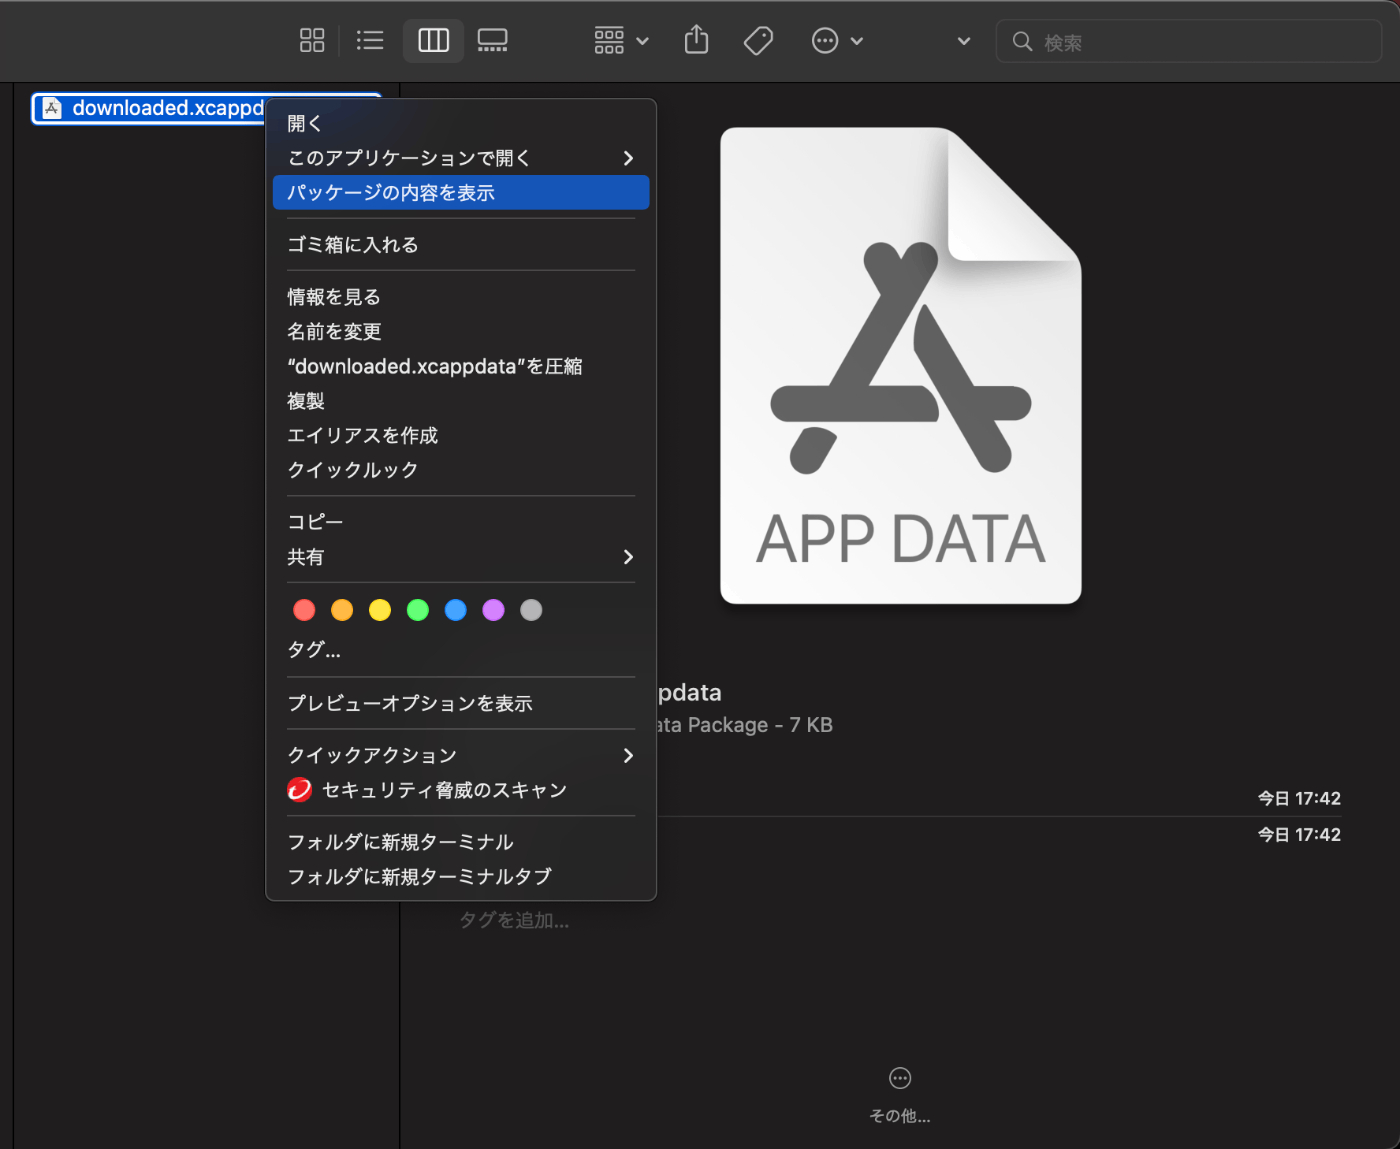Apply the purple color tag
Image resolution: width=1400 pixels, height=1149 pixels.
pos(493,610)
